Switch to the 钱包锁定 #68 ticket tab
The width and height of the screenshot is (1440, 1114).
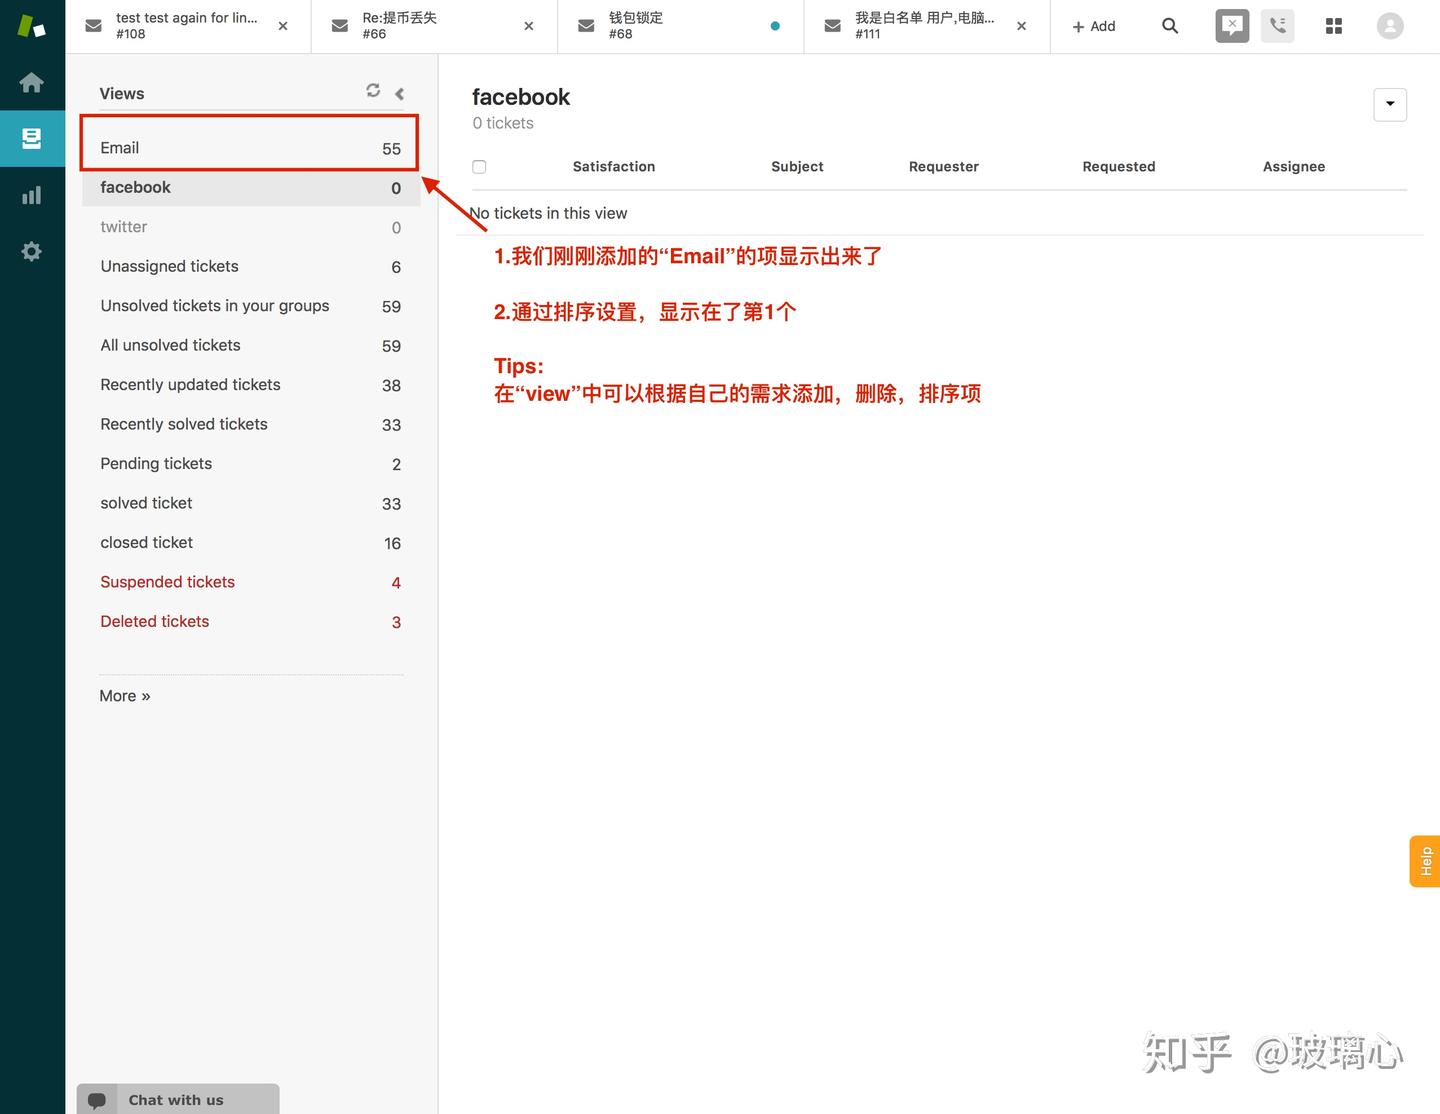pos(665,26)
